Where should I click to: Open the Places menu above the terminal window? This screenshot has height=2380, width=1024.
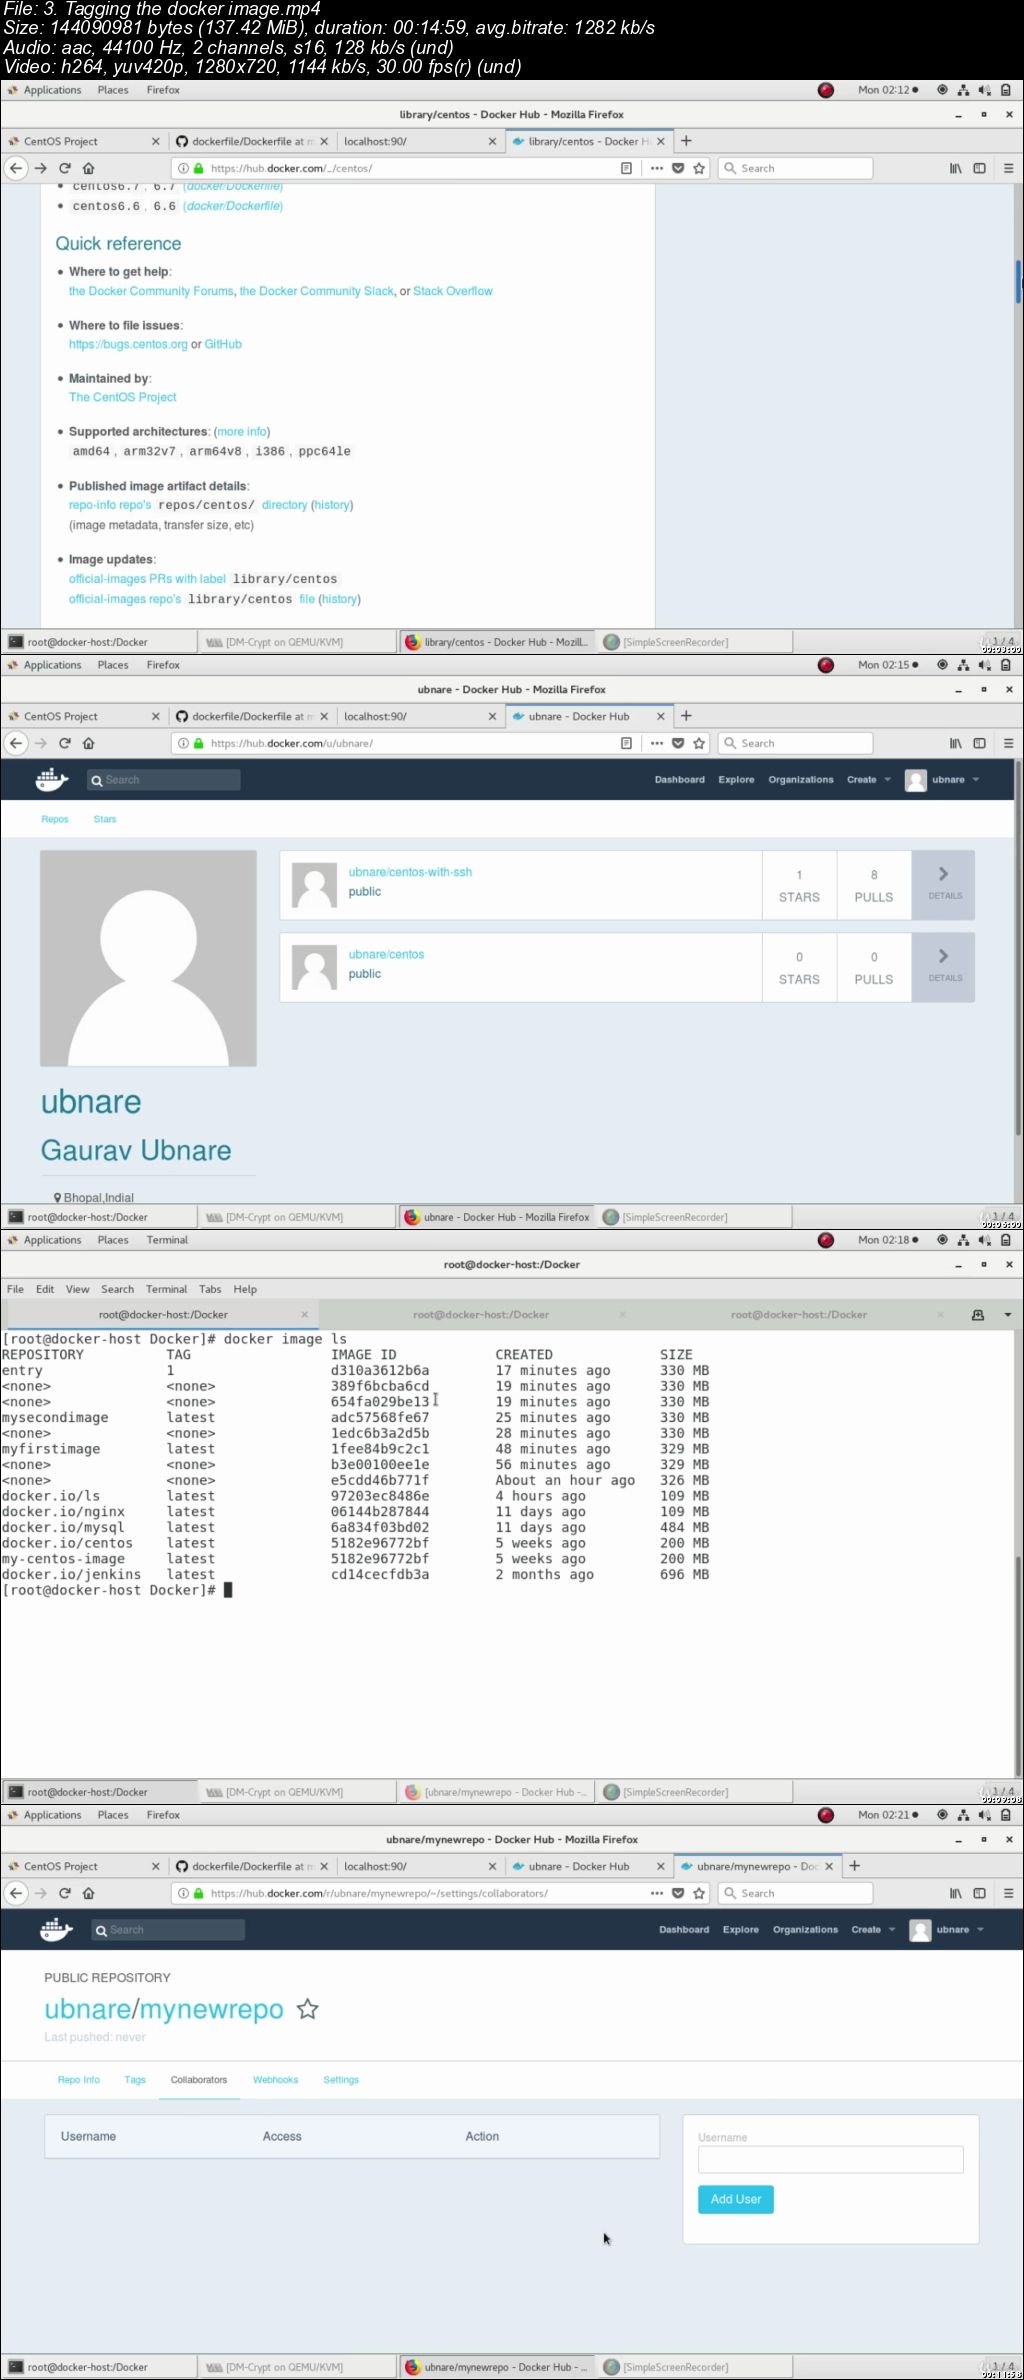113,1240
